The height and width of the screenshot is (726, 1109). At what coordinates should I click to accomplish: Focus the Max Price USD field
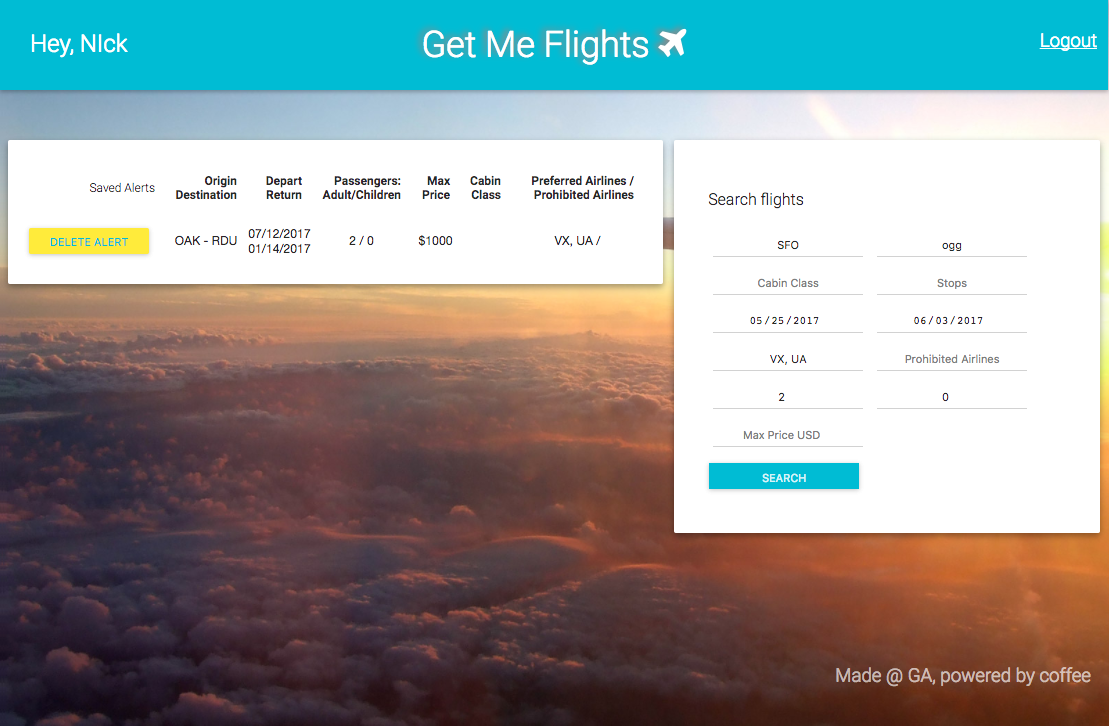click(x=787, y=435)
